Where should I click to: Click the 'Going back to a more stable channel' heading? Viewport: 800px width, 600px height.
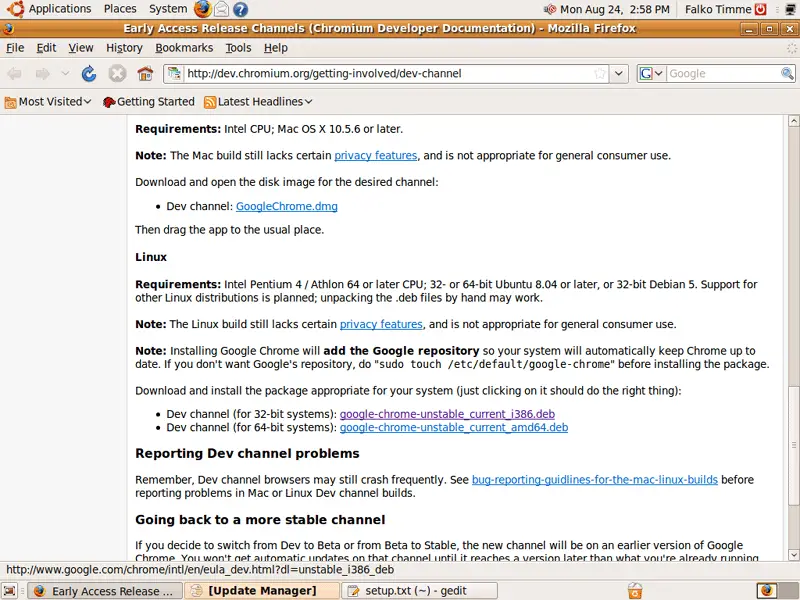click(x=260, y=520)
